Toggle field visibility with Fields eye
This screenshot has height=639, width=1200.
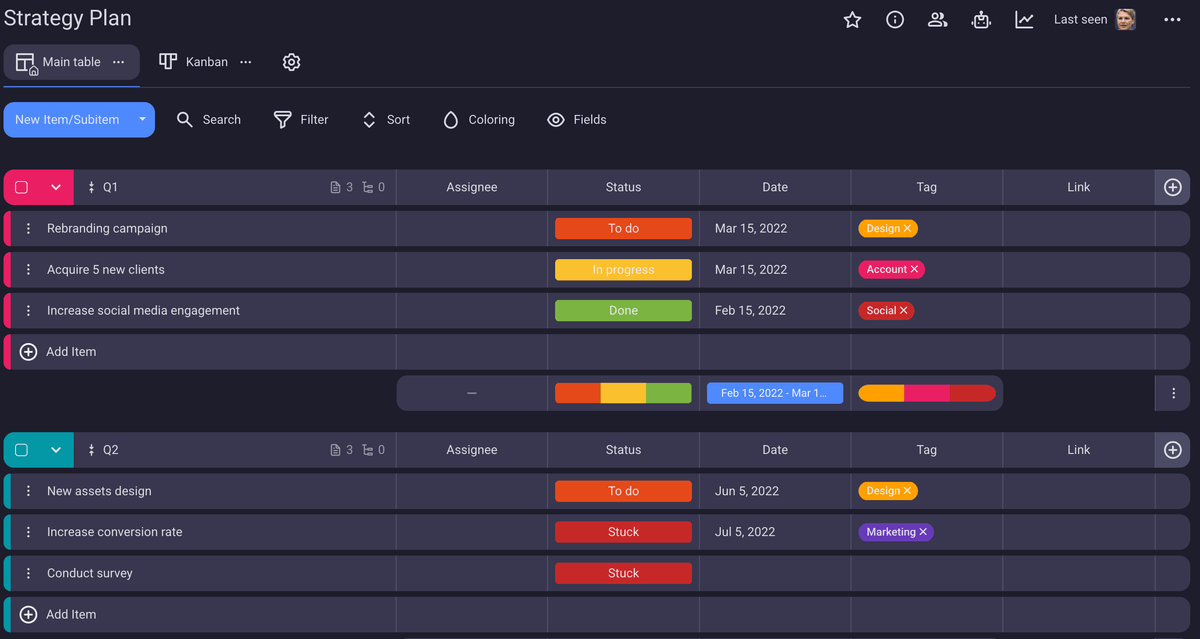point(577,120)
